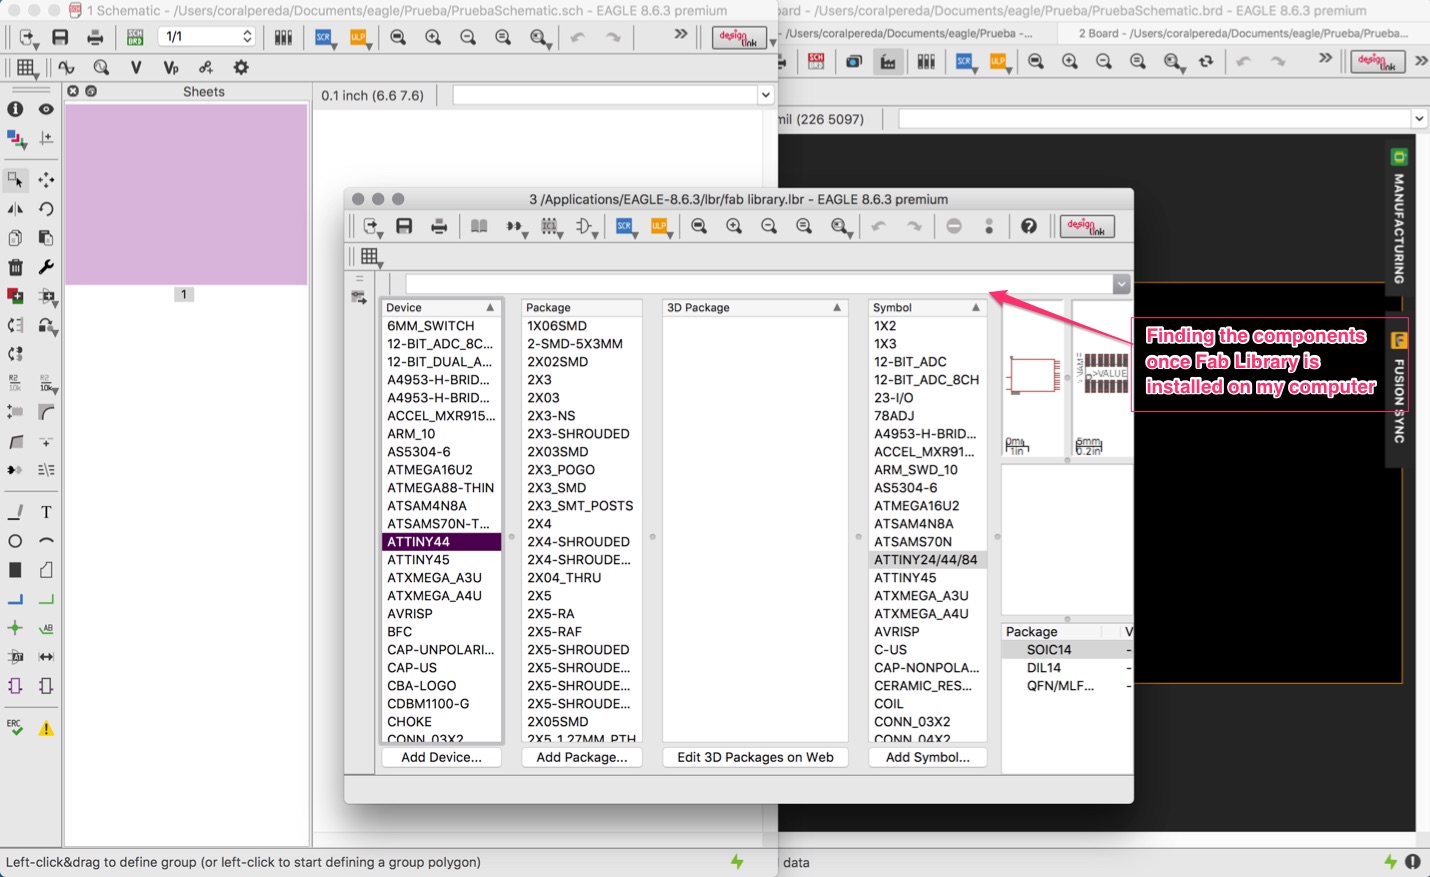Open the schematic grid settings icon
Image resolution: width=1430 pixels, height=877 pixels.
[27, 68]
